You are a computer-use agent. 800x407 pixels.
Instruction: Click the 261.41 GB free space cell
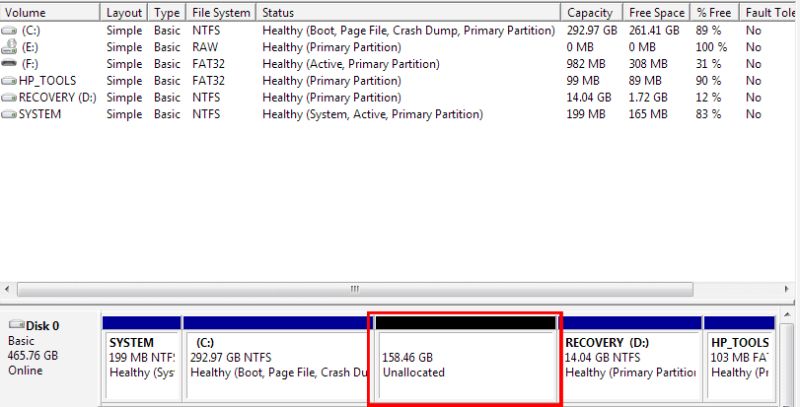pyautogui.click(x=654, y=31)
